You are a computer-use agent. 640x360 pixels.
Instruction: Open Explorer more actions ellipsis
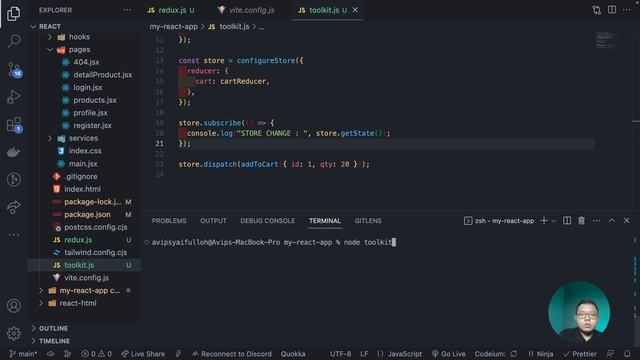point(127,10)
